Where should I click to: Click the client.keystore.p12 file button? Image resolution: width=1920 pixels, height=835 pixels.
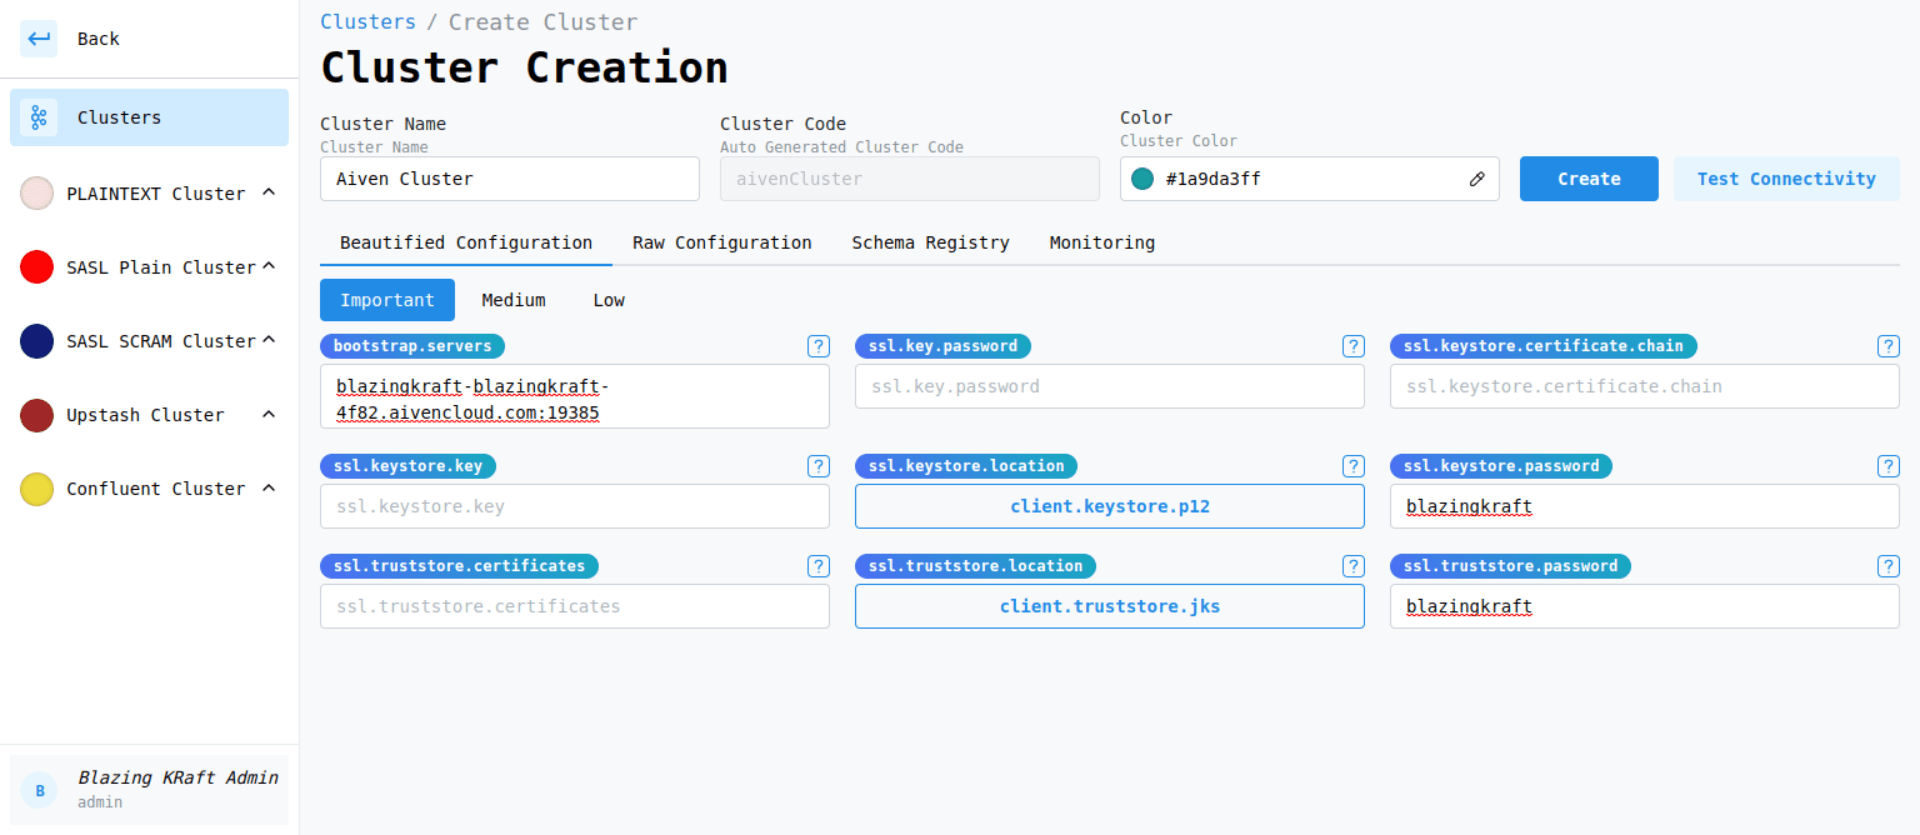[x=1110, y=506]
